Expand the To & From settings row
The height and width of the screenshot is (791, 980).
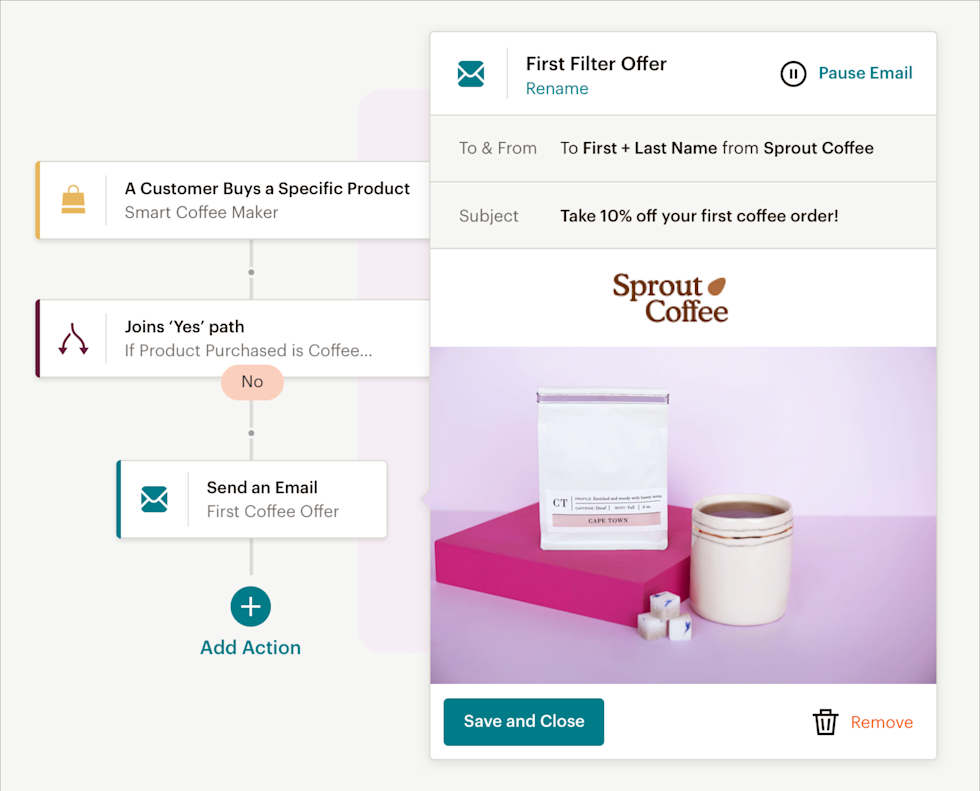click(x=683, y=147)
